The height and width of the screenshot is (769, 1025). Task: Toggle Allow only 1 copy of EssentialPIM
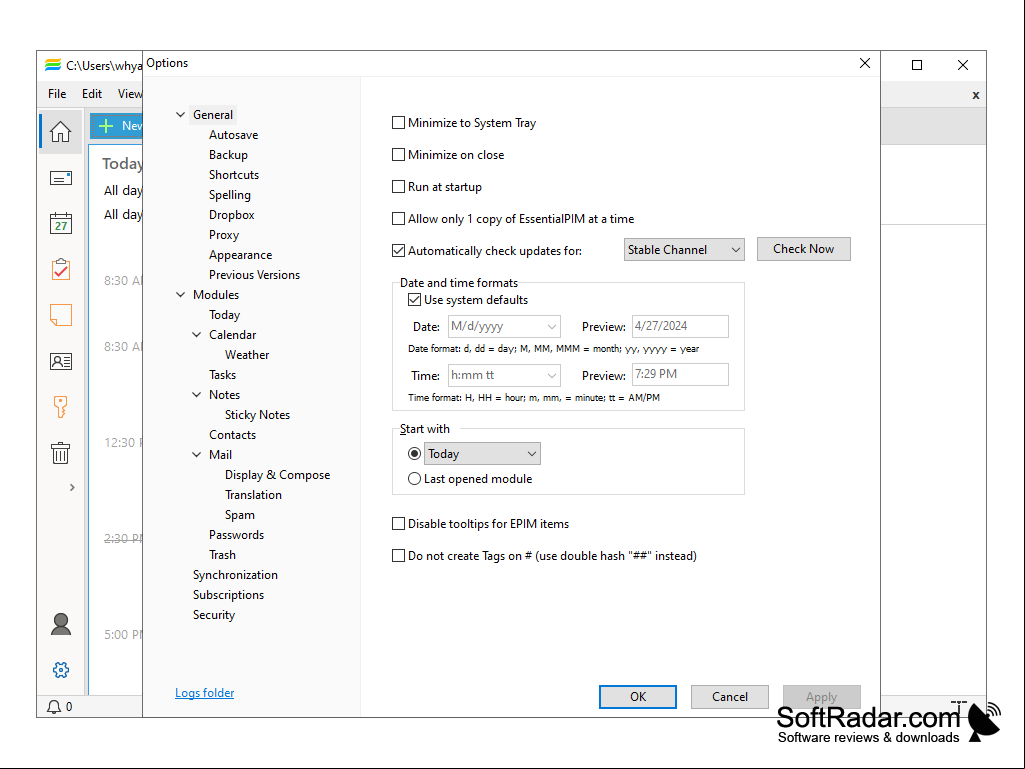pyautogui.click(x=398, y=218)
